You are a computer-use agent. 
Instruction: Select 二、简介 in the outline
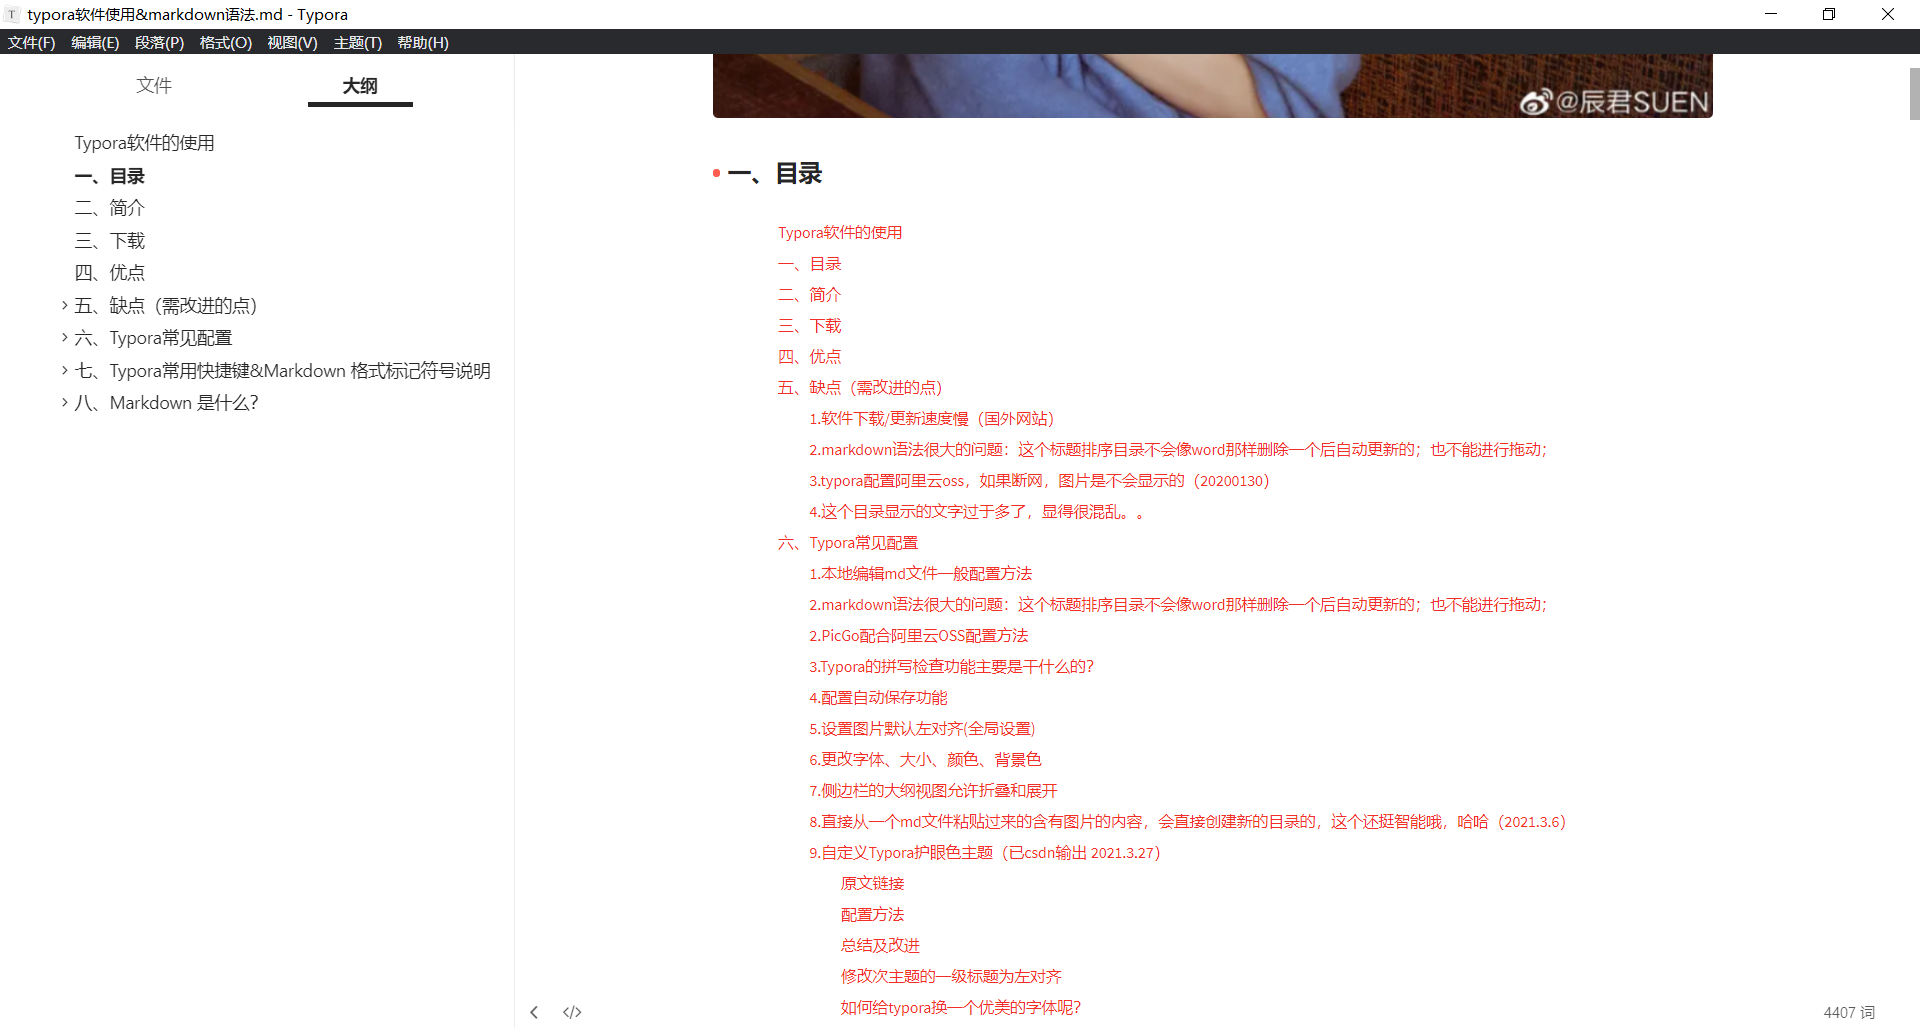[109, 208]
